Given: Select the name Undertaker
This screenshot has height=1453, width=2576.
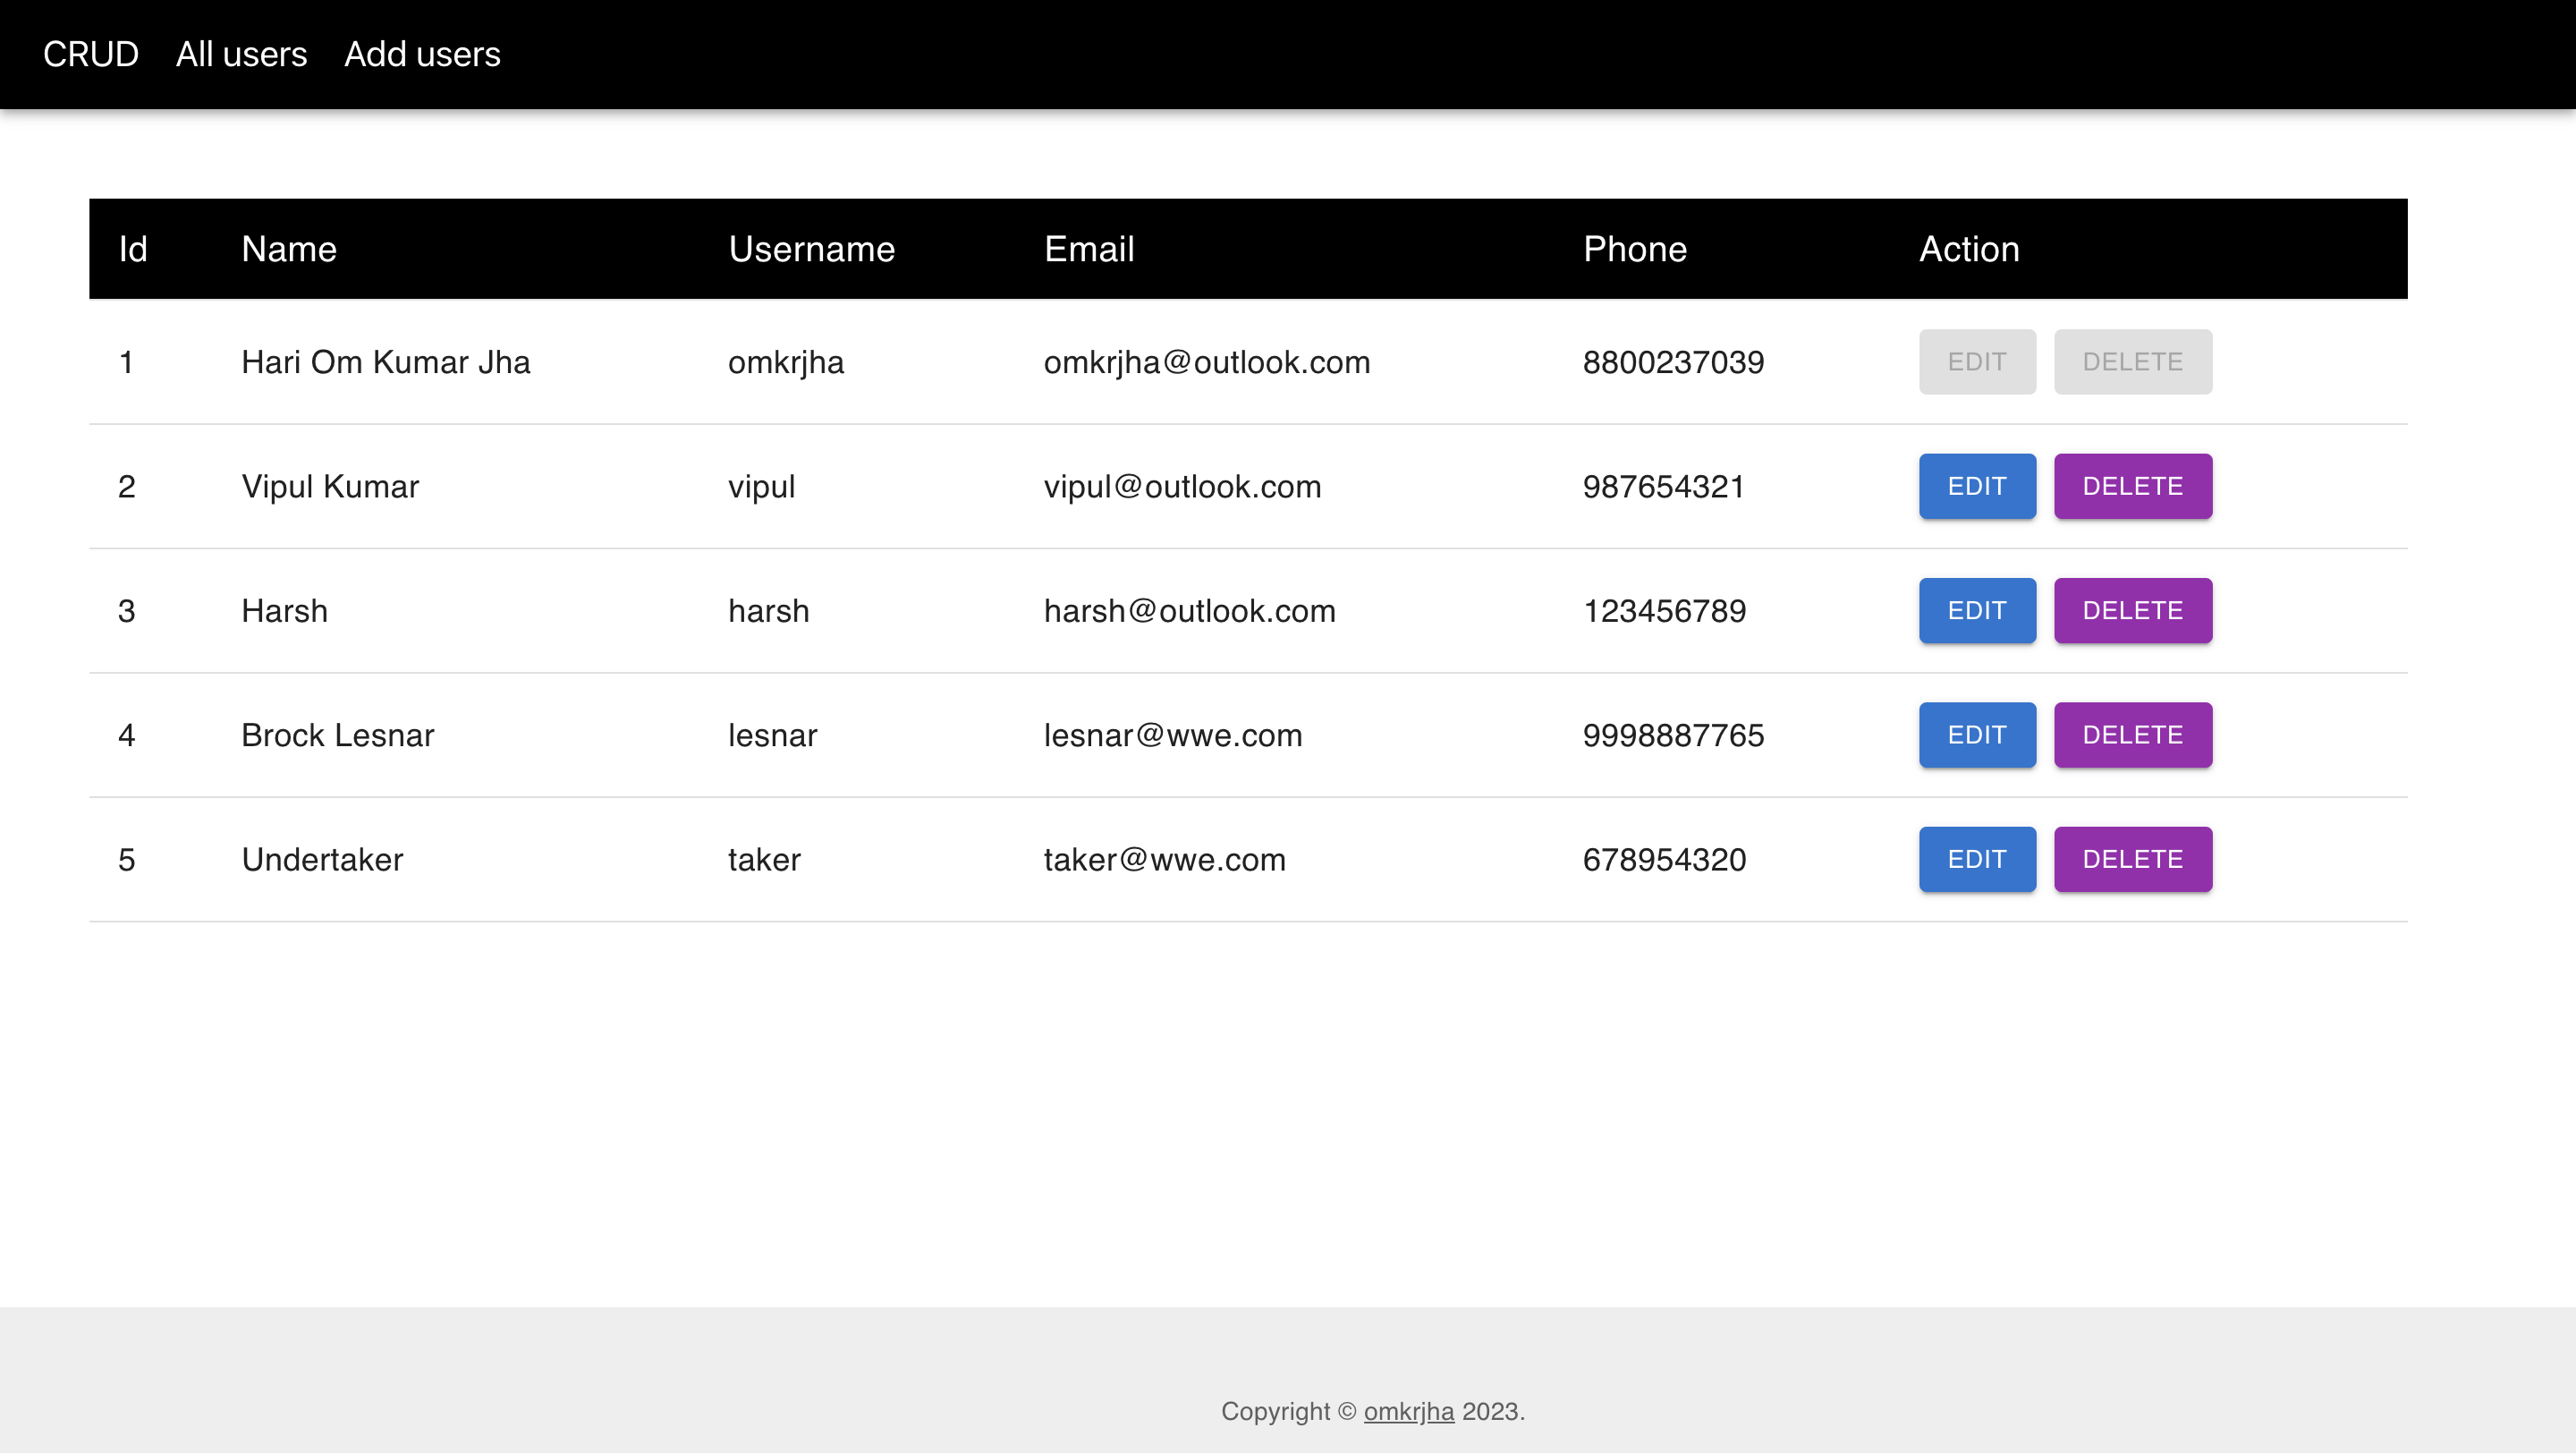Looking at the screenshot, I should click(x=322, y=860).
